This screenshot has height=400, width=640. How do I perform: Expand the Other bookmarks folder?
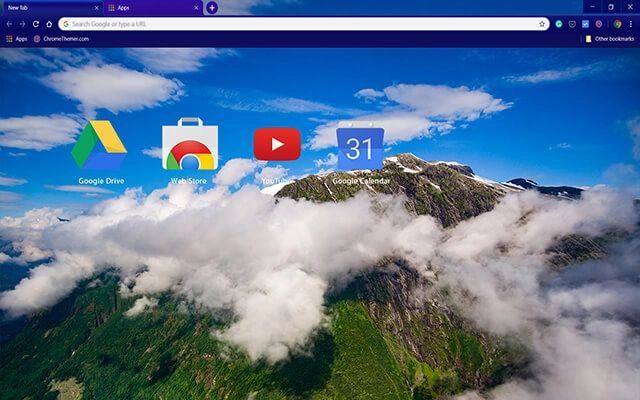(610, 39)
